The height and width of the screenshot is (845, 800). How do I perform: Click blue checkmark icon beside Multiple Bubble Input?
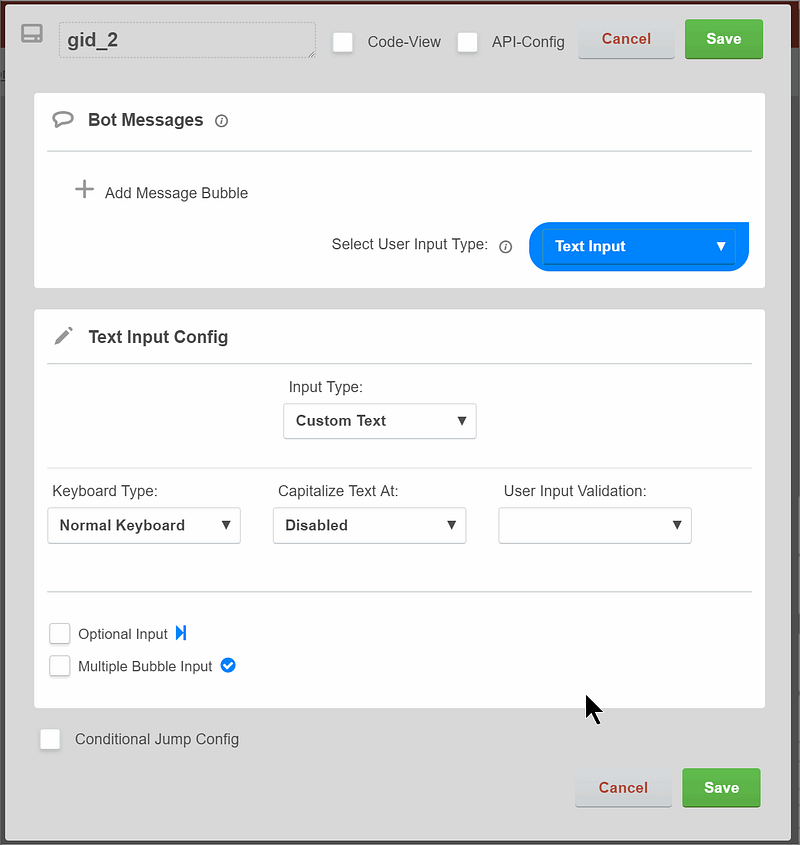[x=228, y=666]
